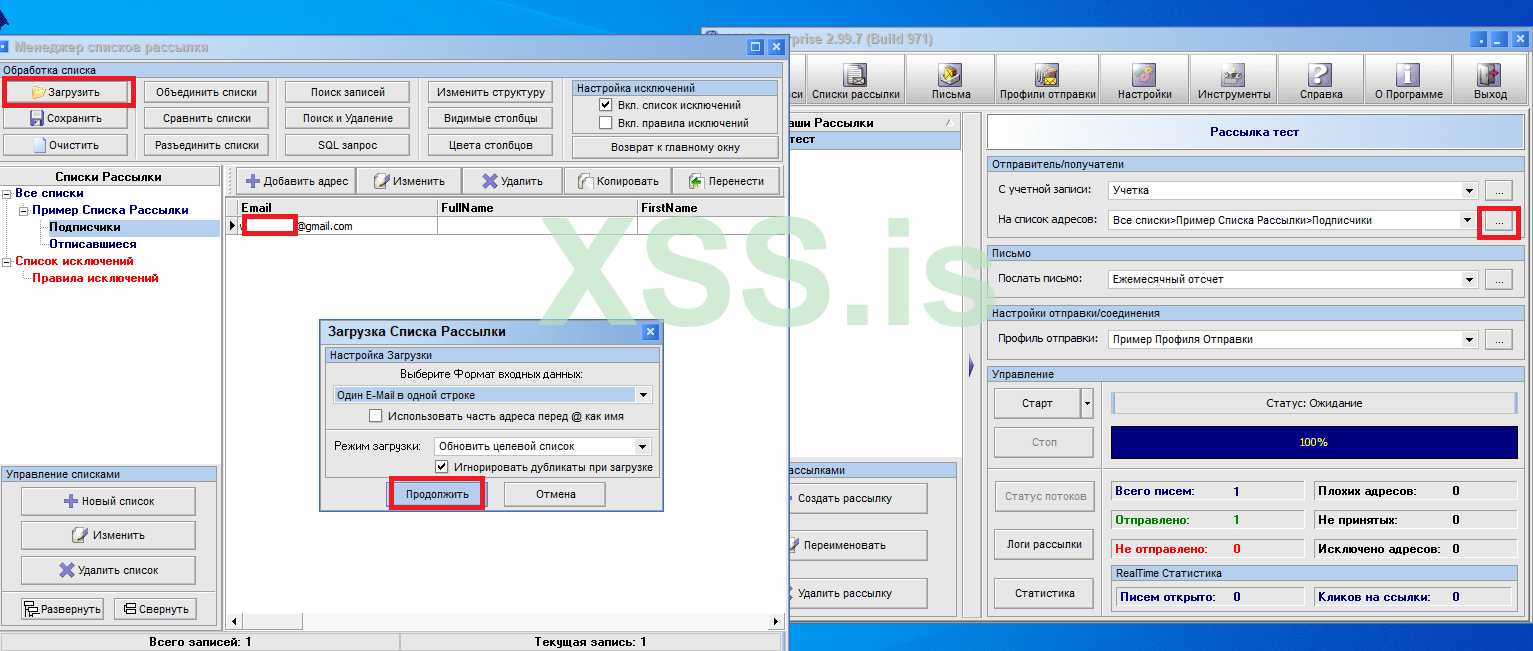The height and width of the screenshot is (651, 1533).
Task: Collapse the Список исключений tree node
Action: [x=7, y=261]
